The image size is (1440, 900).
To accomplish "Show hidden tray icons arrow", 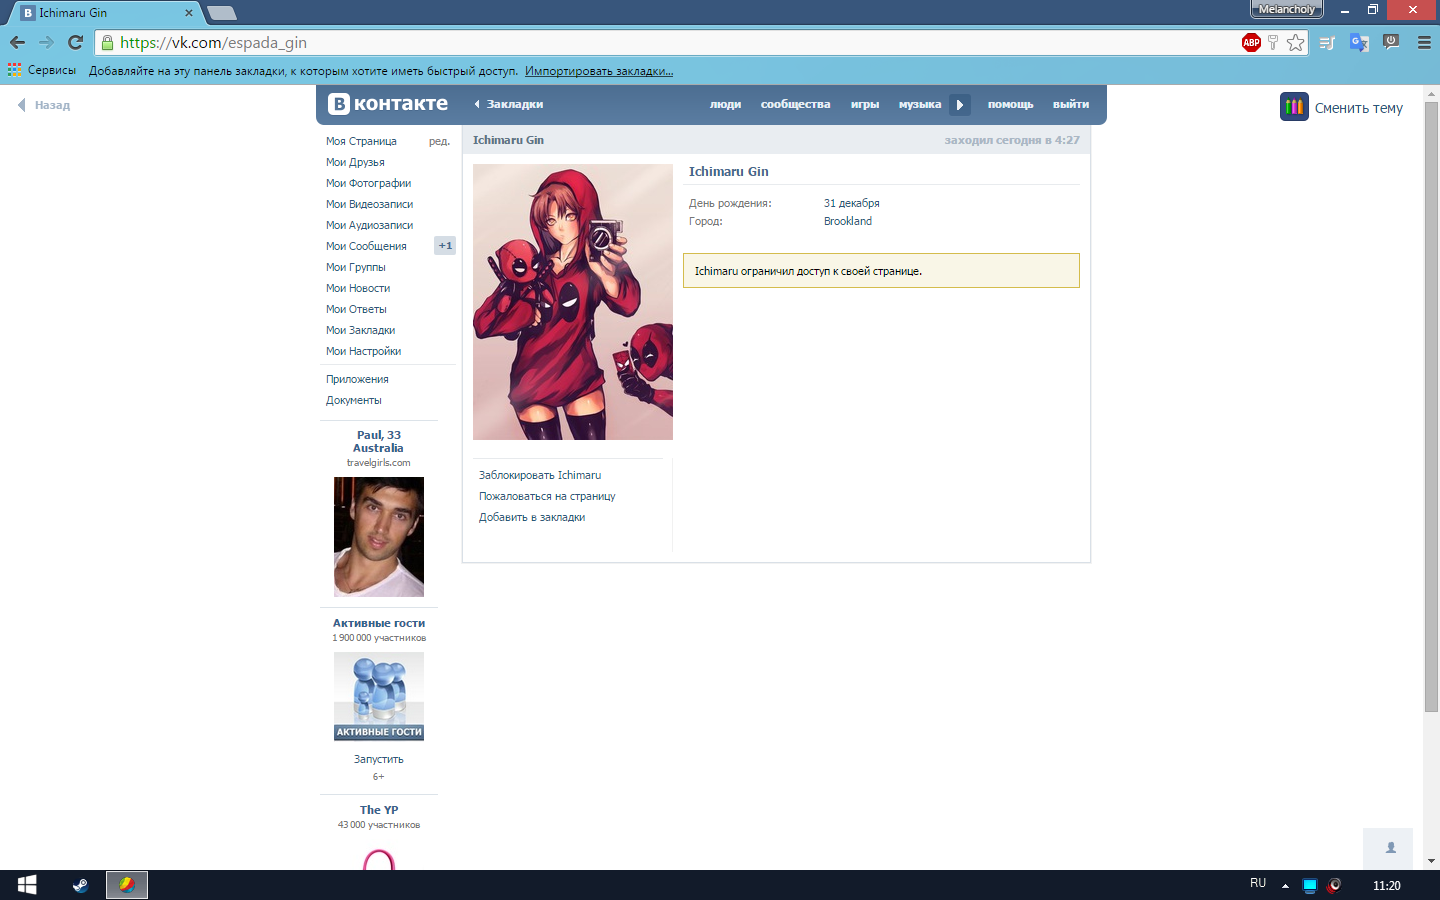I will click(x=1285, y=885).
